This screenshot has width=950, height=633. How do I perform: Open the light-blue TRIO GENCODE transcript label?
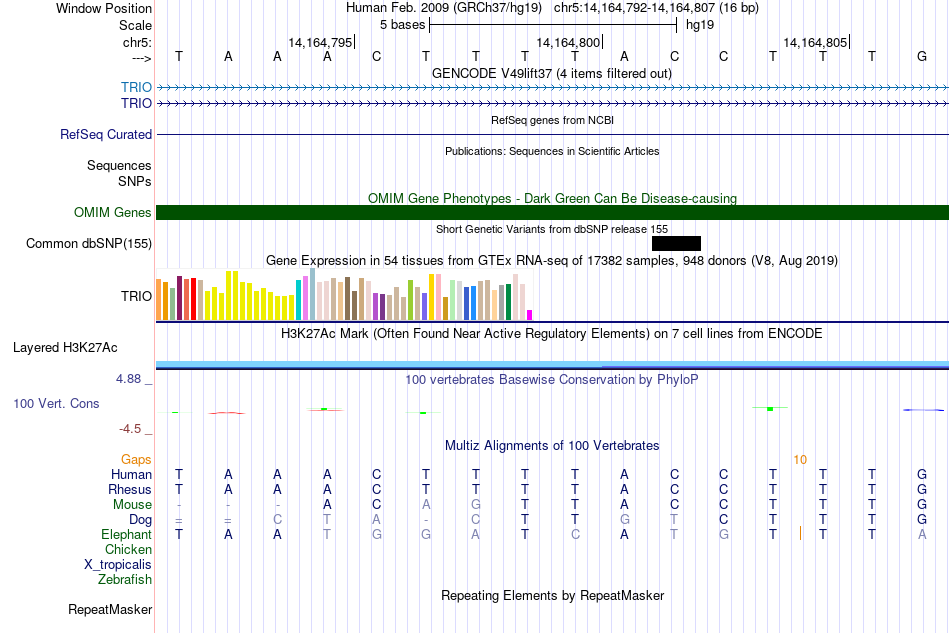click(136, 87)
